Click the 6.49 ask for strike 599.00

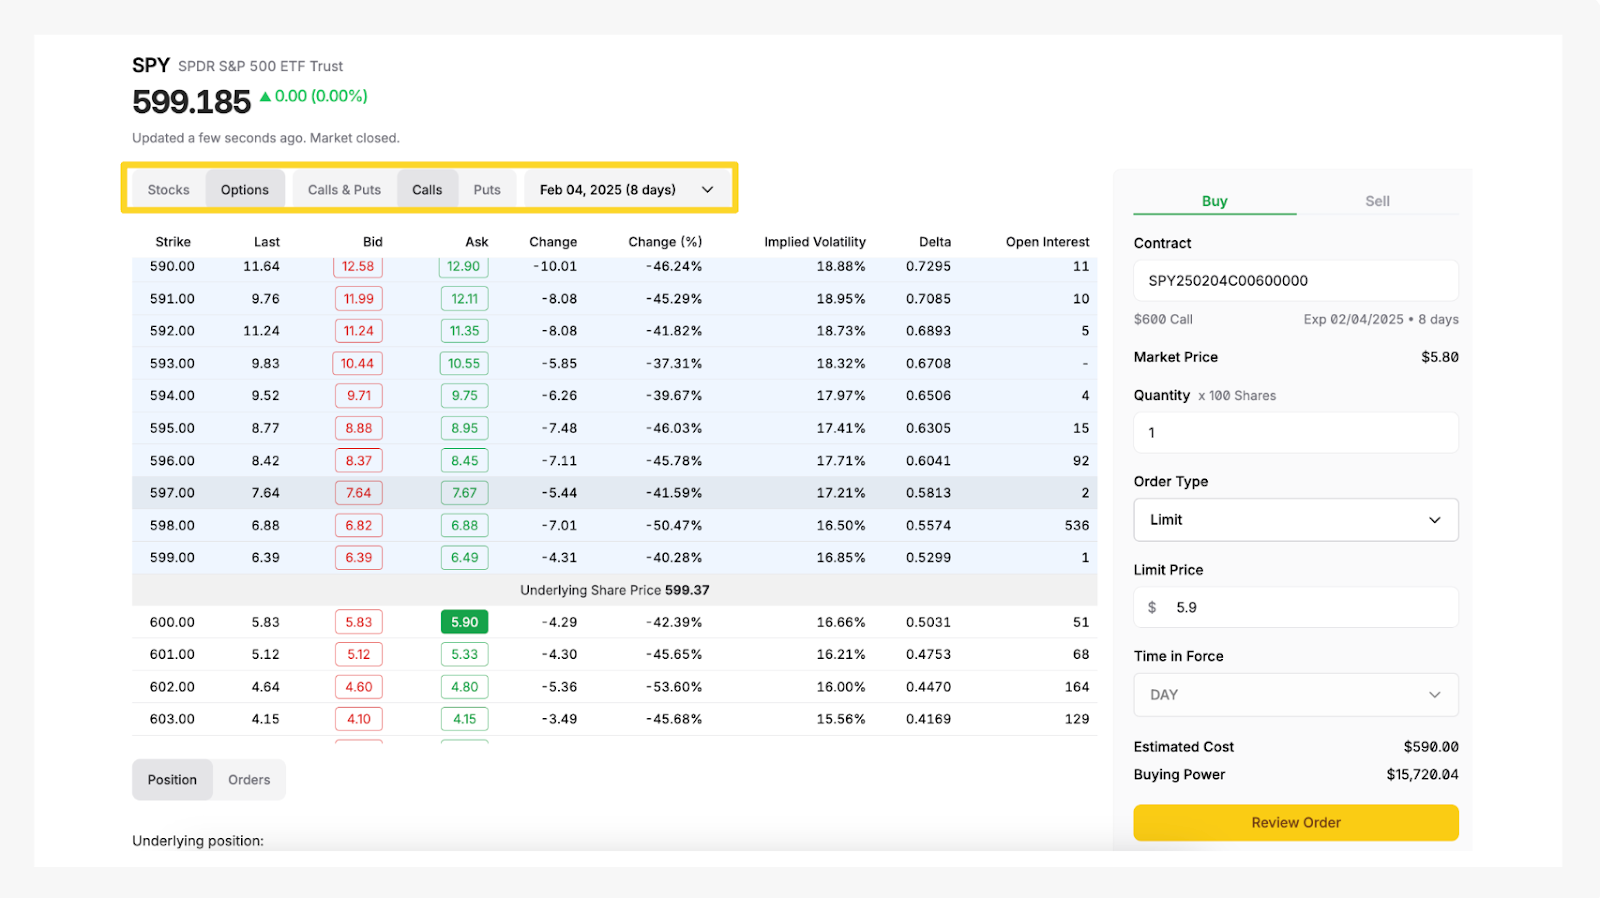pyautogui.click(x=464, y=558)
